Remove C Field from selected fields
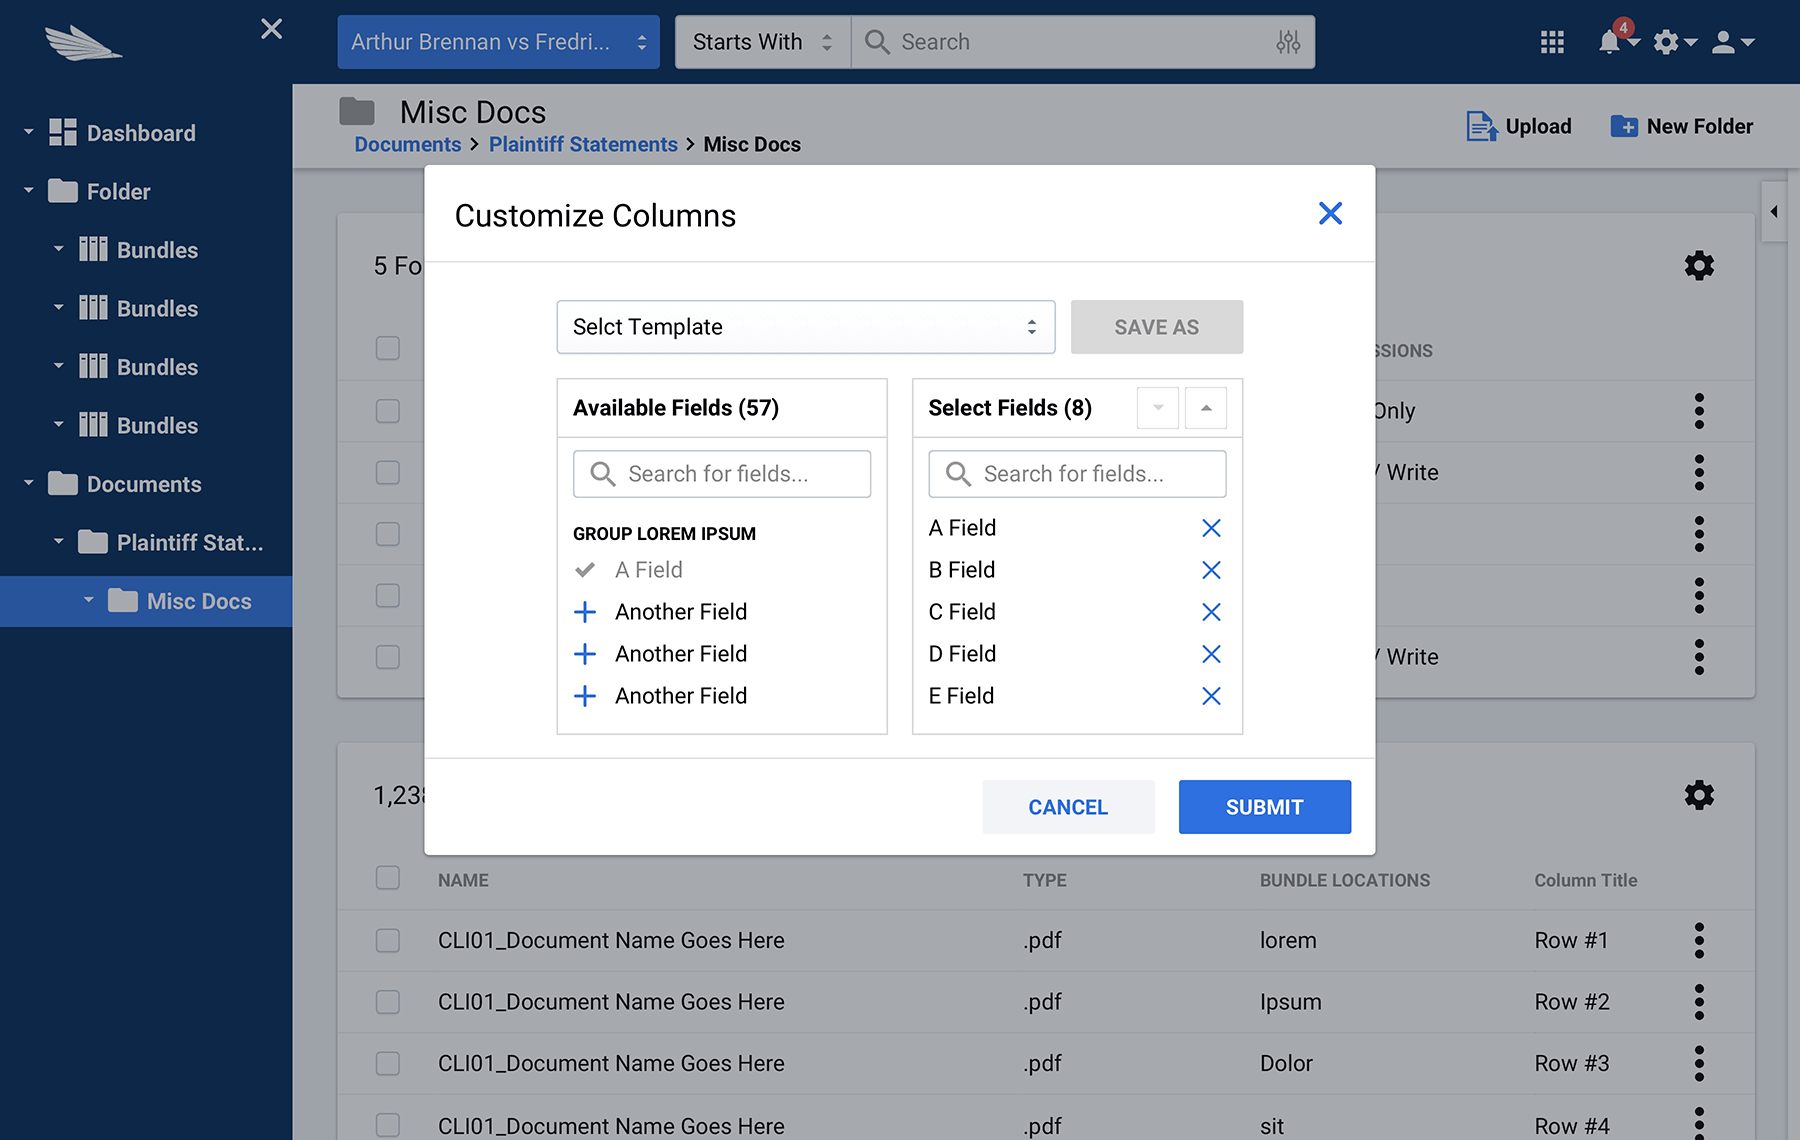Viewport: 1800px width, 1140px height. pos(1211,612)
